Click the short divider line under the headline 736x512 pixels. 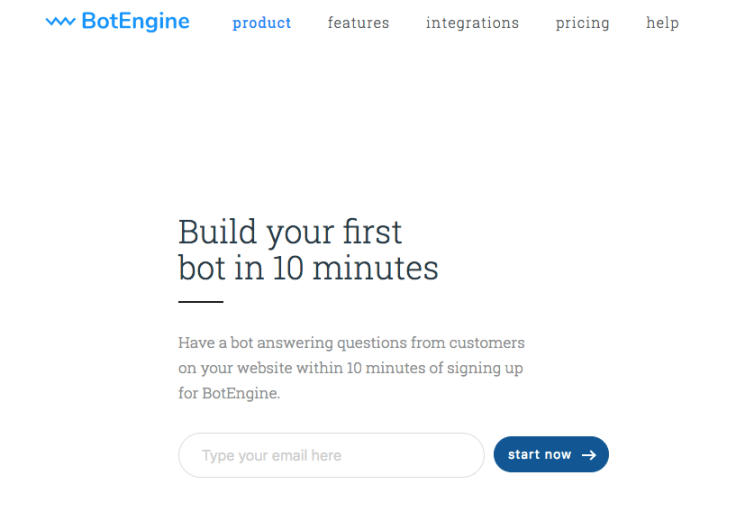tap(200, 302)
